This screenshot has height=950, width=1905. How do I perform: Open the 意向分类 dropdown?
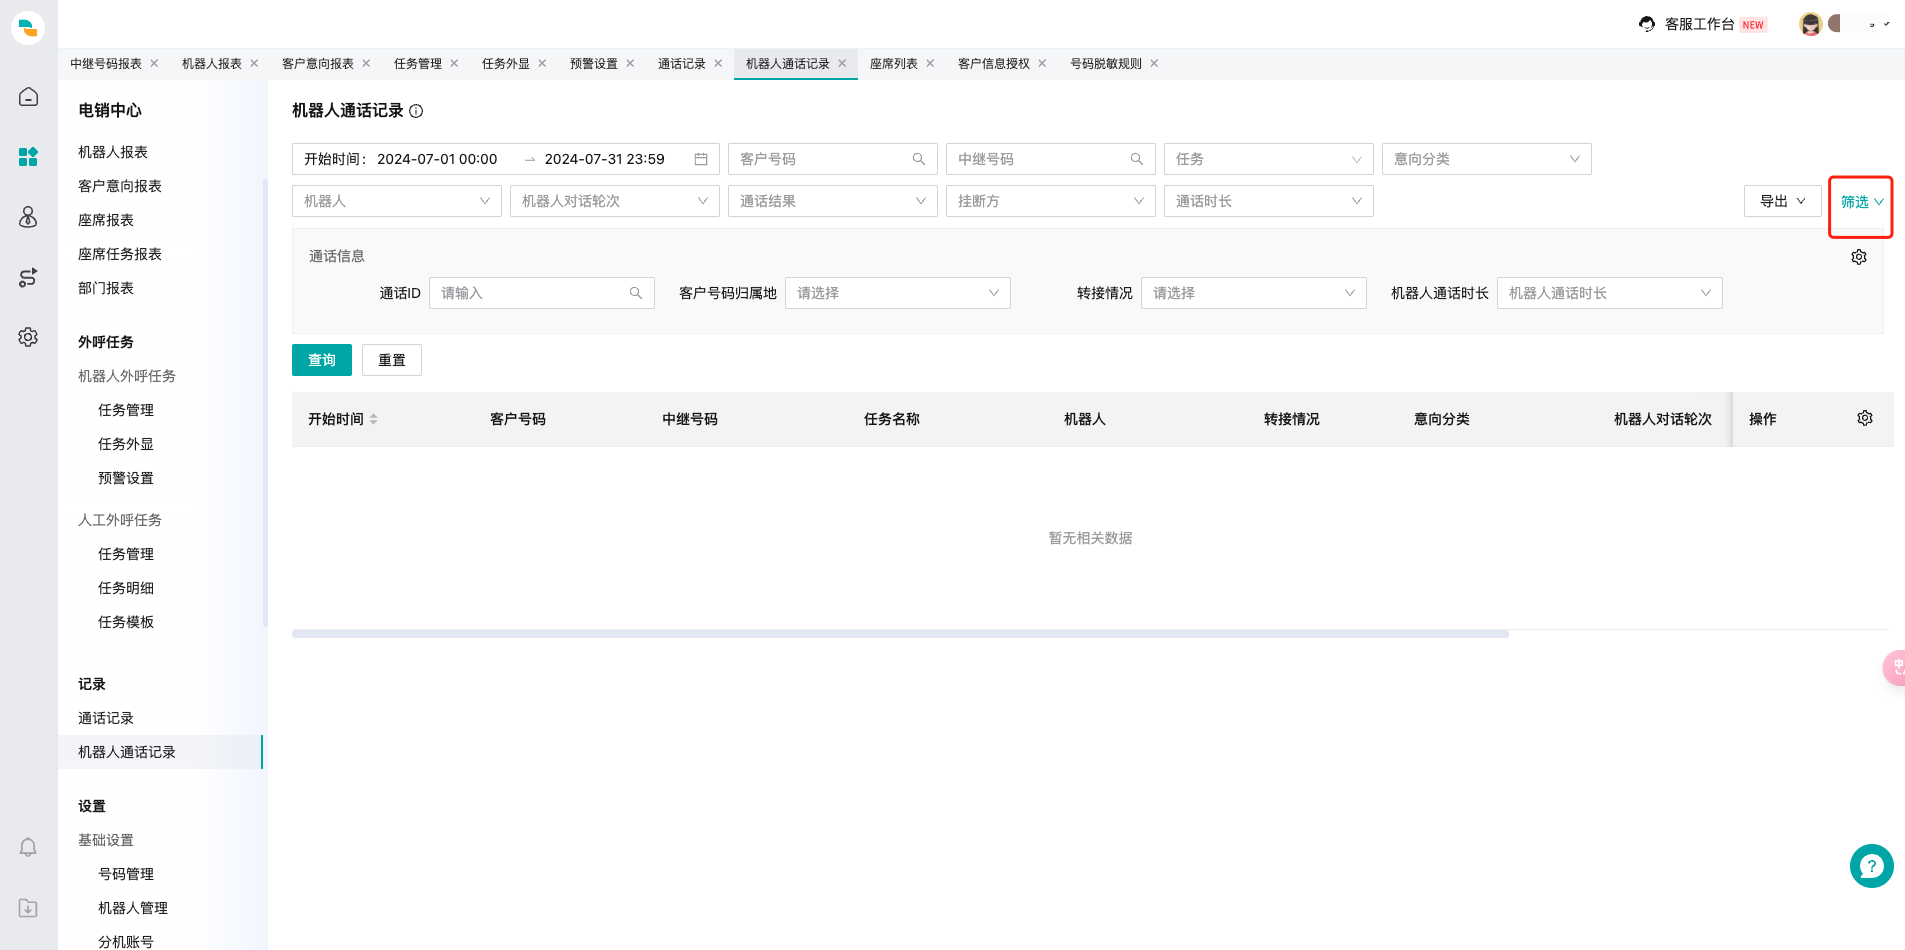(x=1487, y=159)
